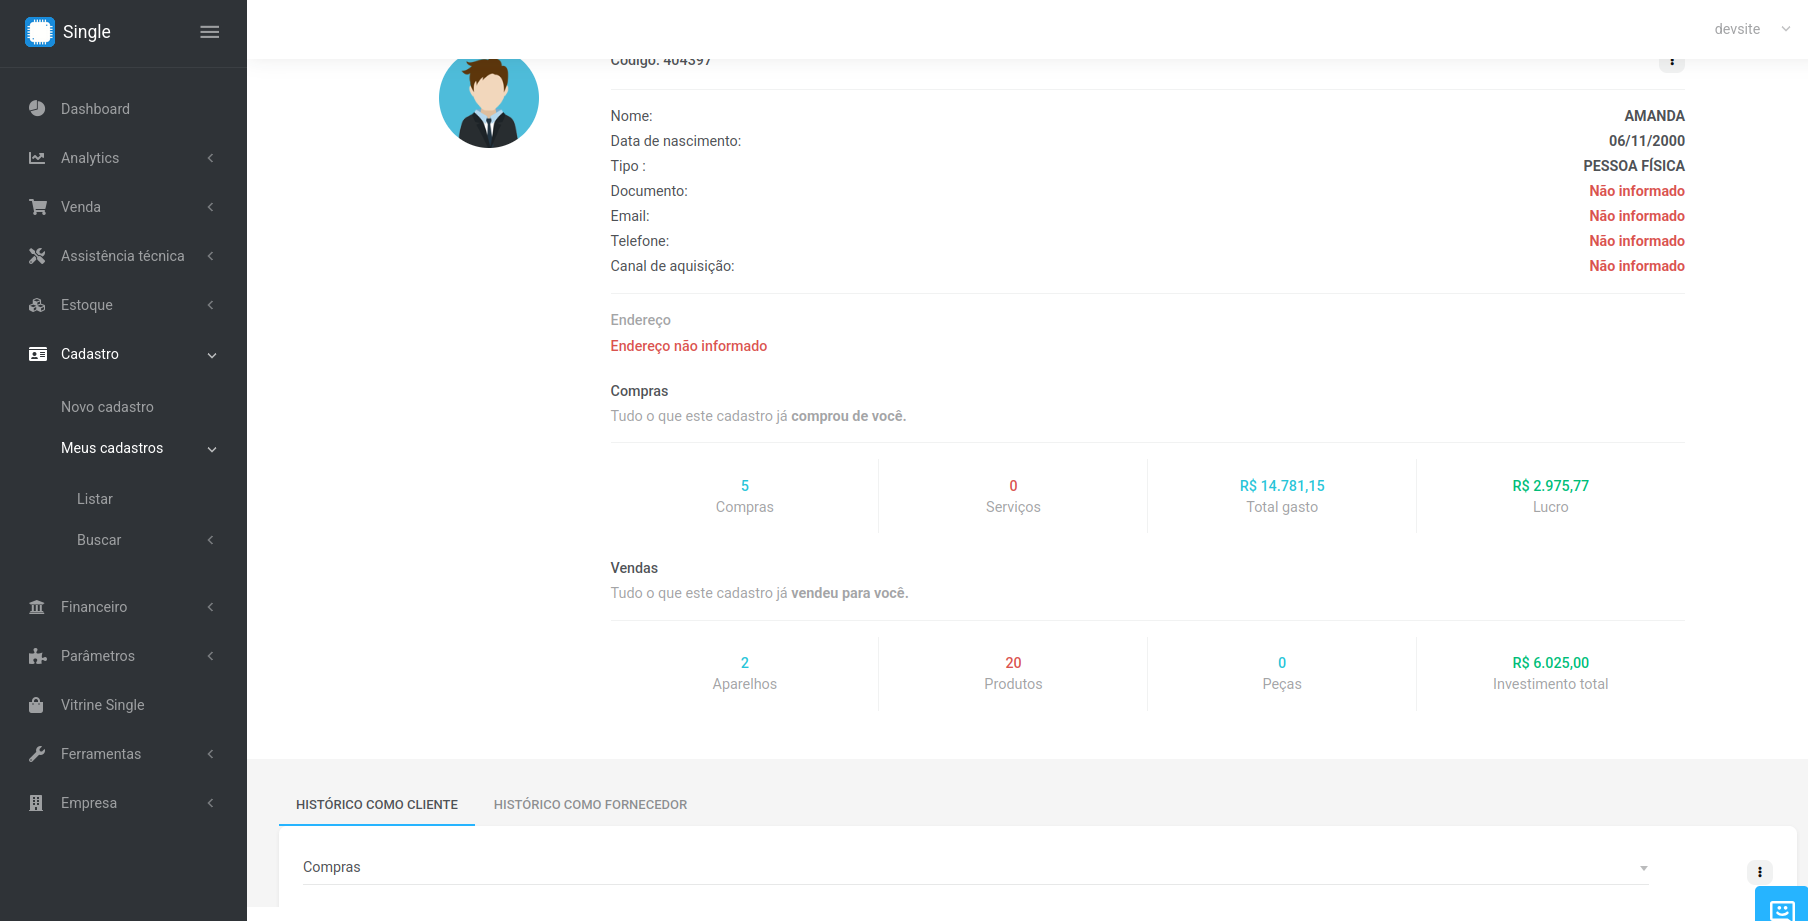Screen dimensions: 1808x921
Task: Expand the Venda submenu chevron
Action: point(211,207)
